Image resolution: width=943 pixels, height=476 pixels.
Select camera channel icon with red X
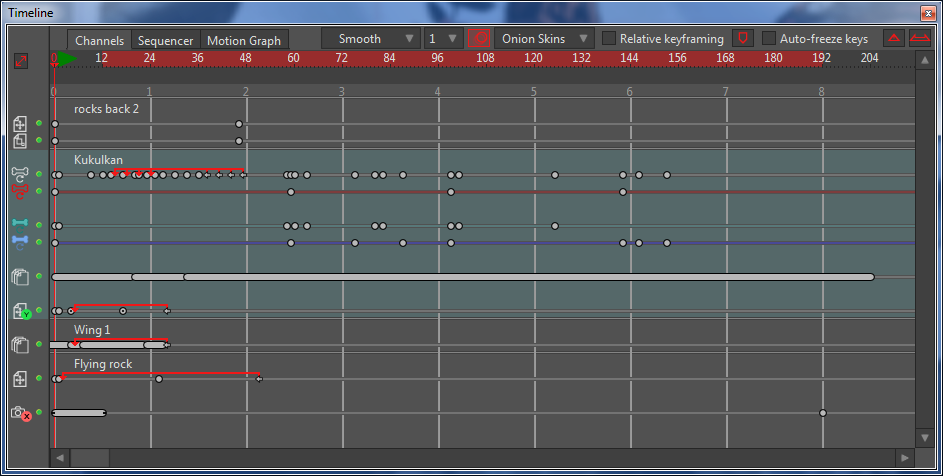21,413
